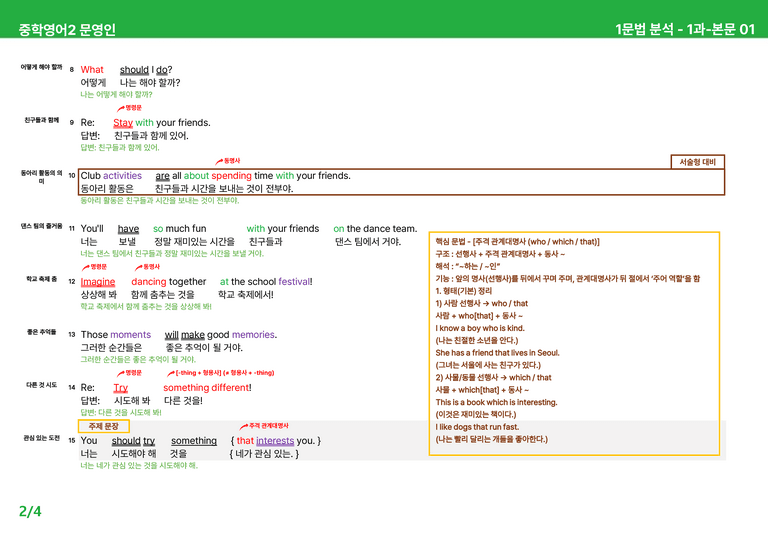Viewport: 768px width, 543px height.
Task: Click the margin label "학교 축제 춤"
Action: click(x=42, y=279)
